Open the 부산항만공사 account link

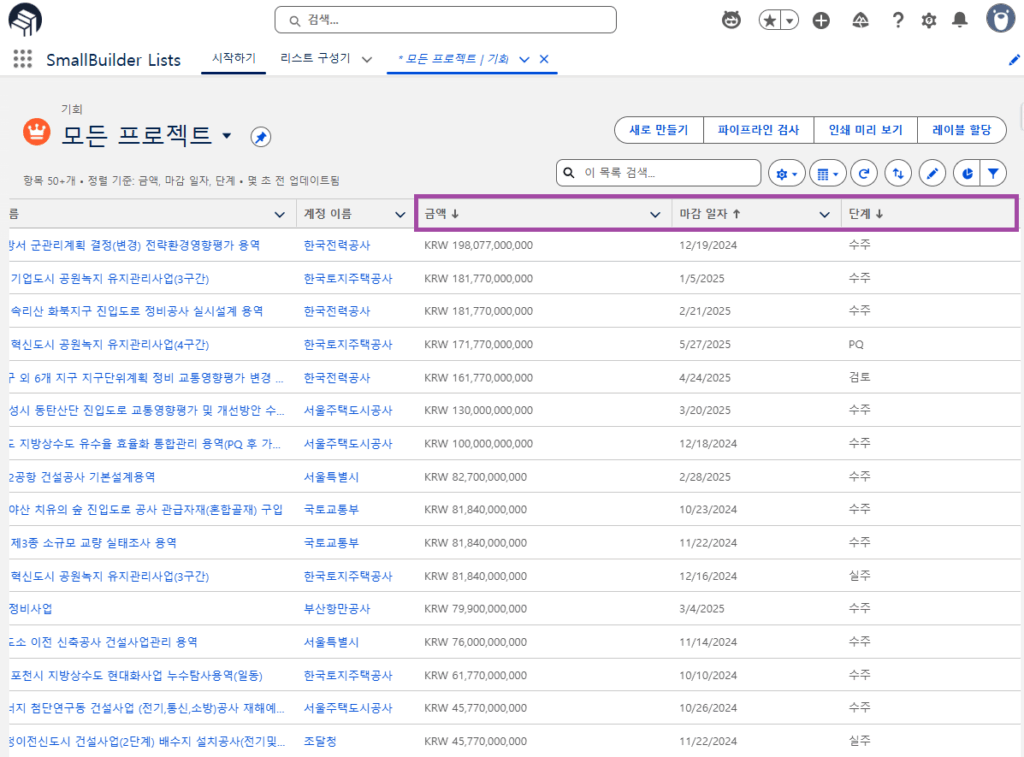337,609
